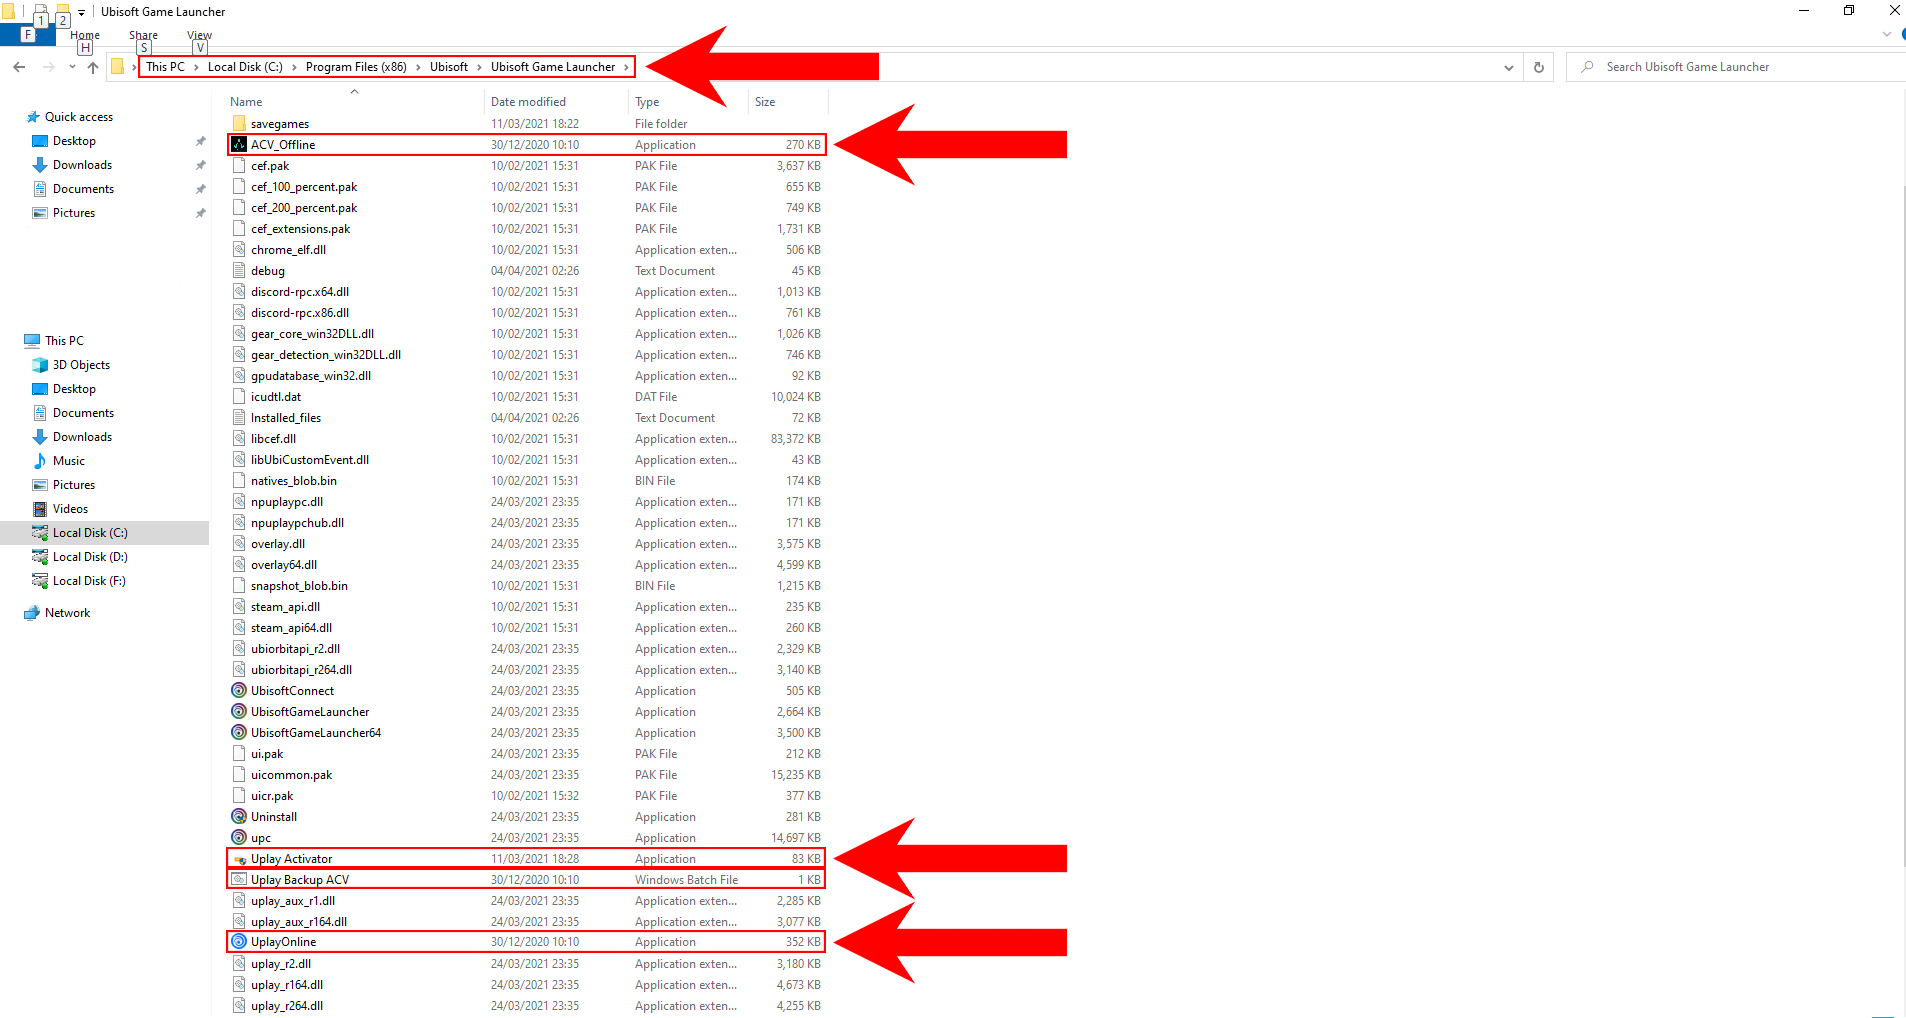Expand the ribbon with the chevron
Screen dimensions: 1906x1018
coord(1887,34)
